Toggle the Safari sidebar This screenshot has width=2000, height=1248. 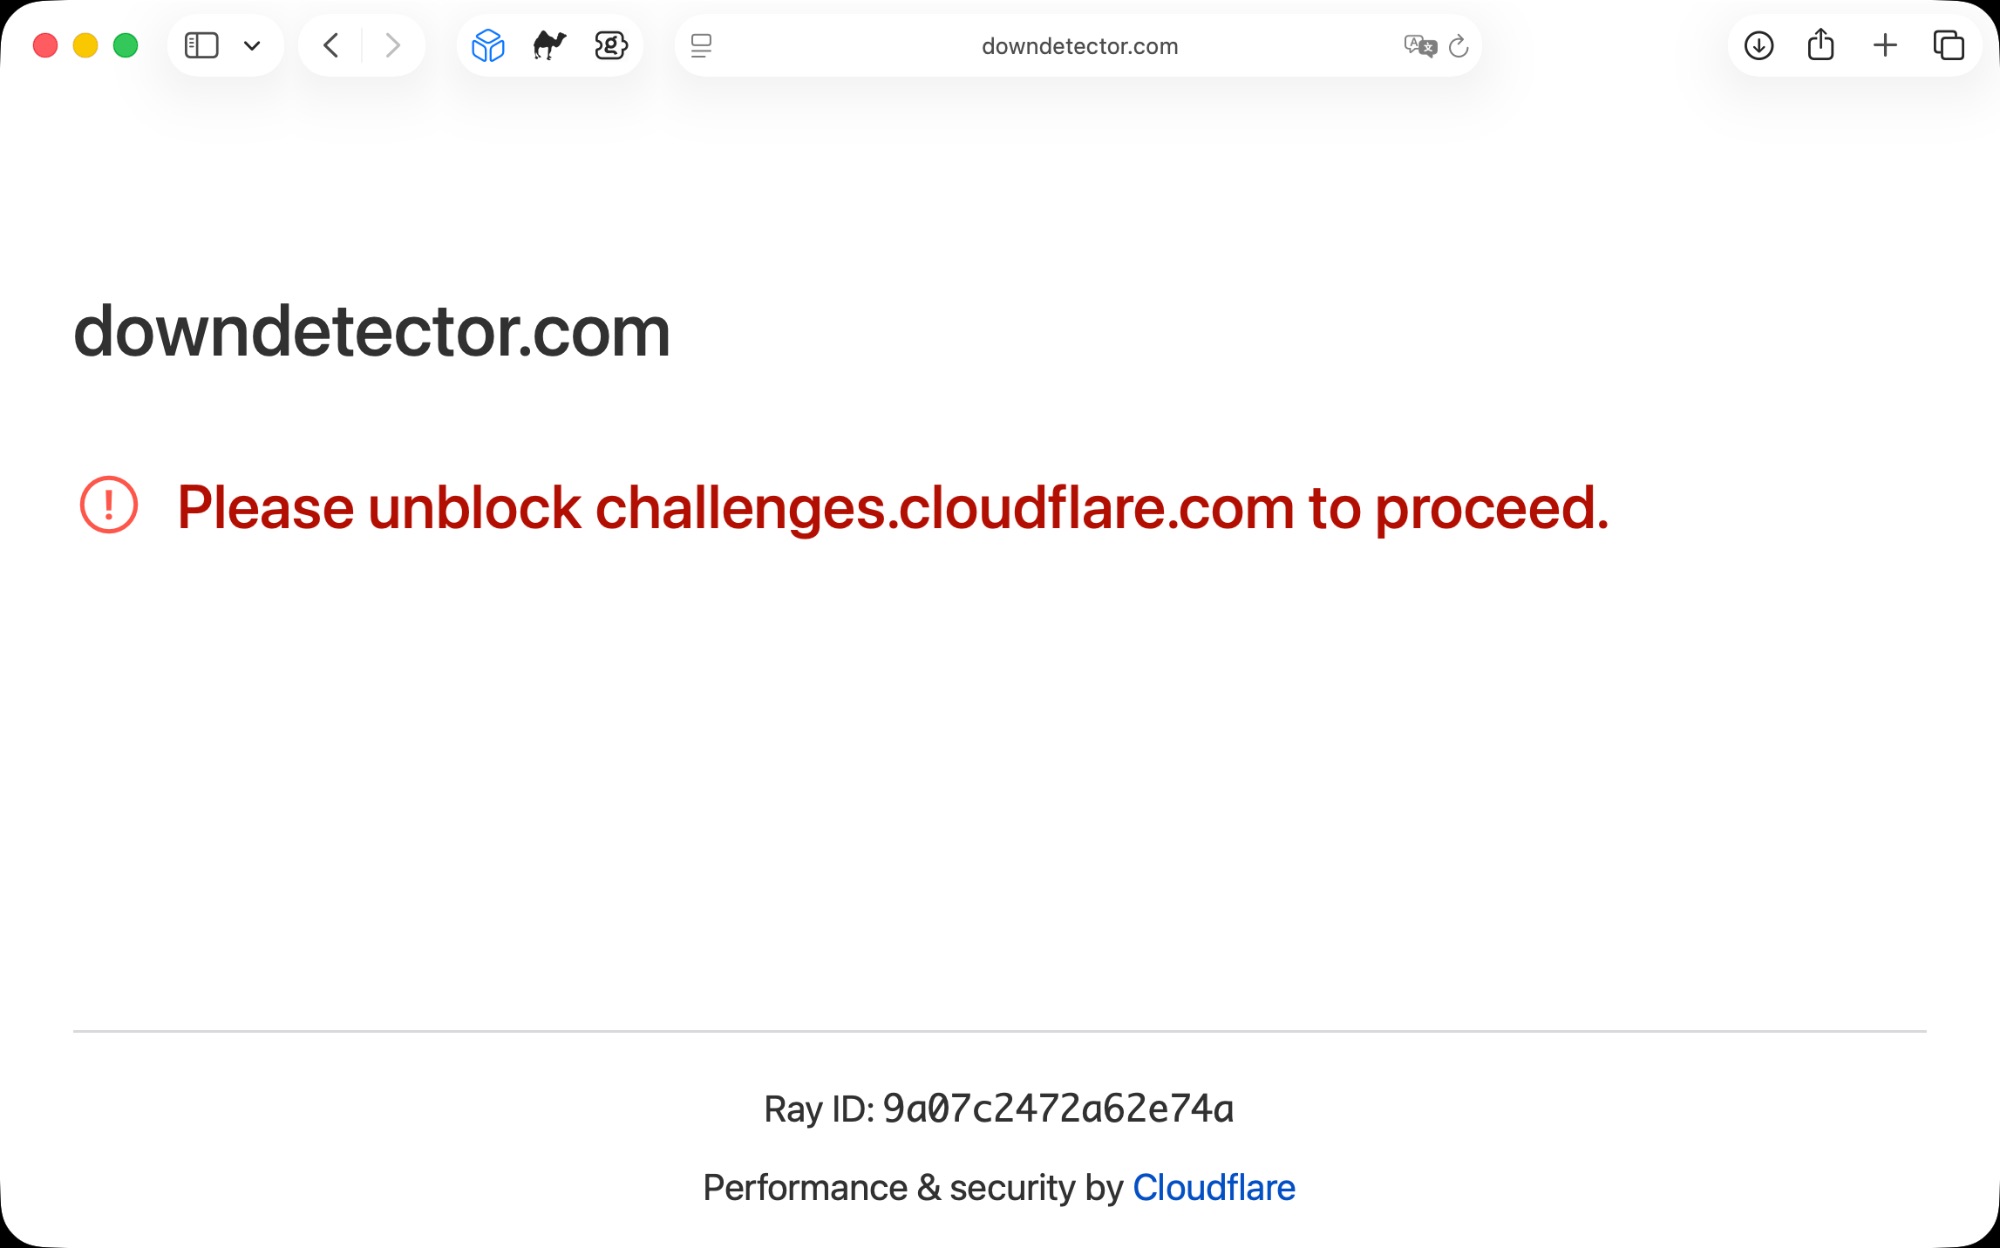pyautogui.click(x=201, y=45)
